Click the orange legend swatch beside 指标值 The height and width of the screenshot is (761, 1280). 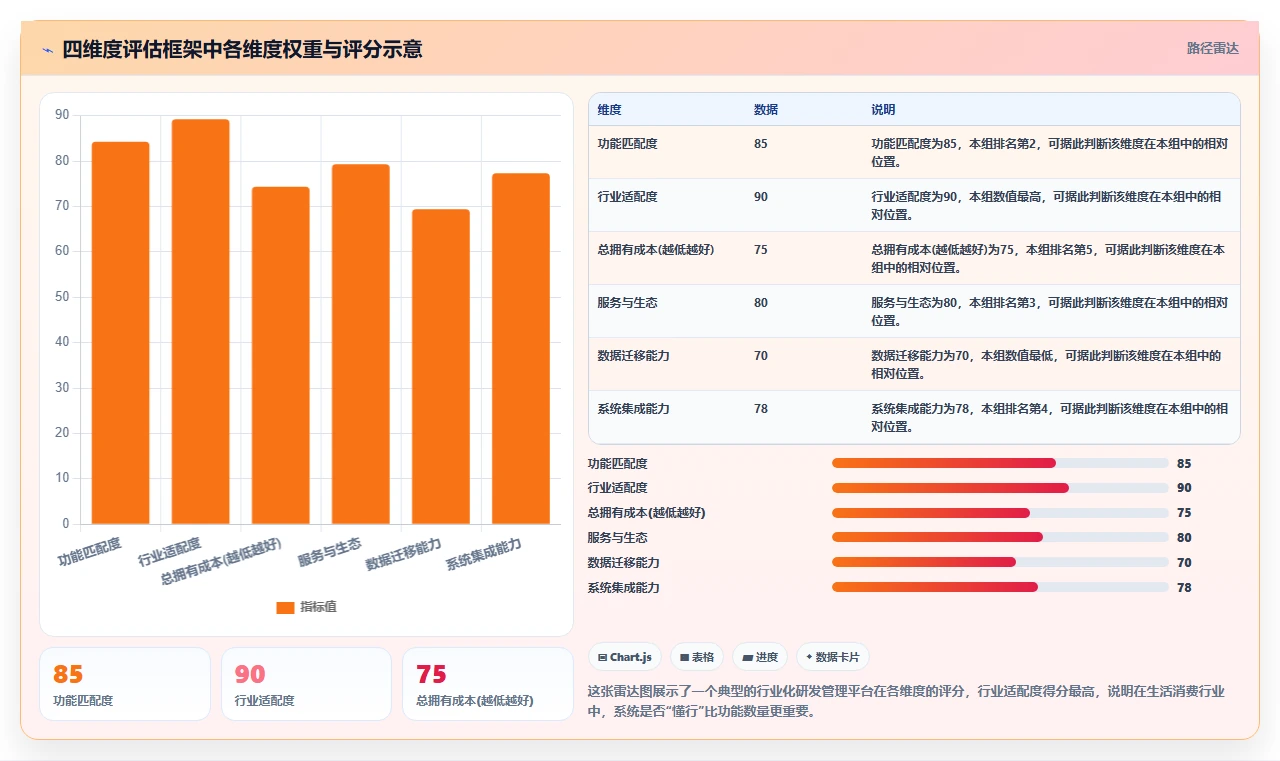[285, 607]
